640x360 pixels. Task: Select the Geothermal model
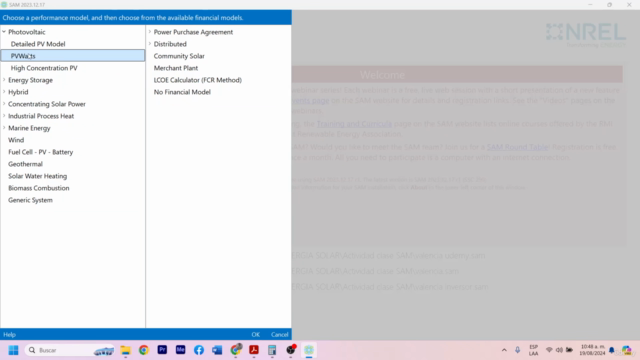pyautogui.click(x=25, y=164)
